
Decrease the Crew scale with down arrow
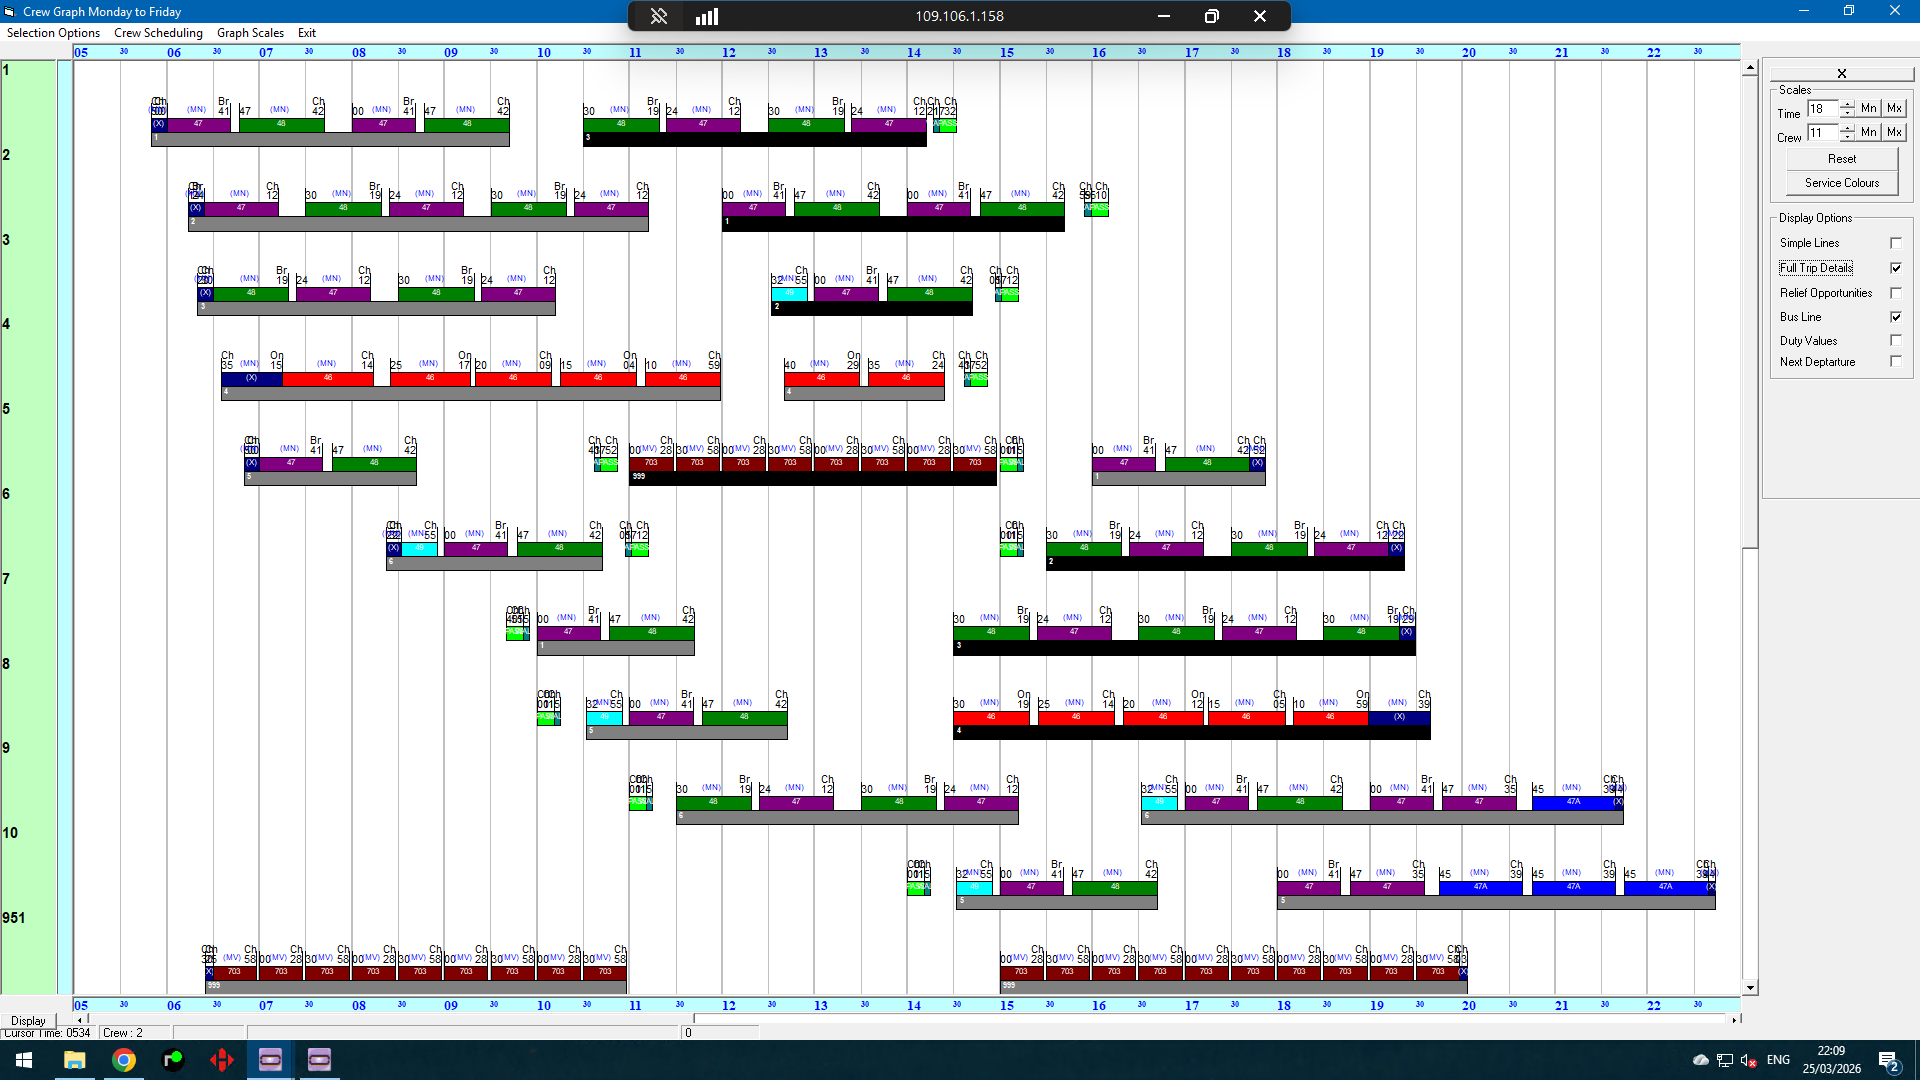point(1847,137)
